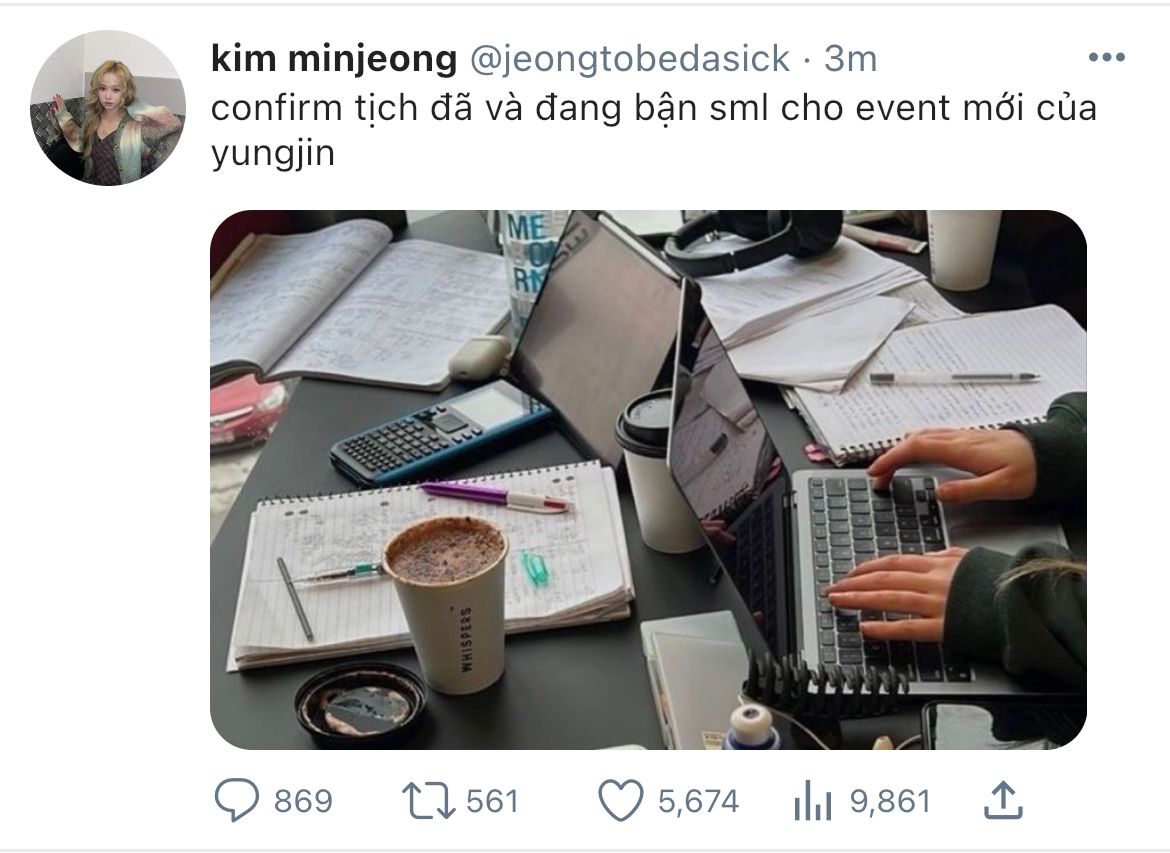Open the view analytics bar chart icon

pos(813,801)
